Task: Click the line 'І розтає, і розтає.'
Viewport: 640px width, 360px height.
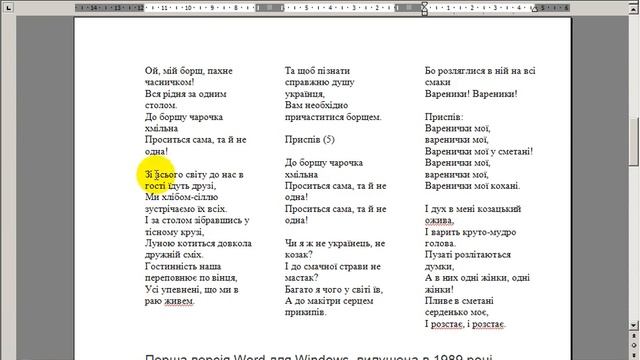Action: 465,324
